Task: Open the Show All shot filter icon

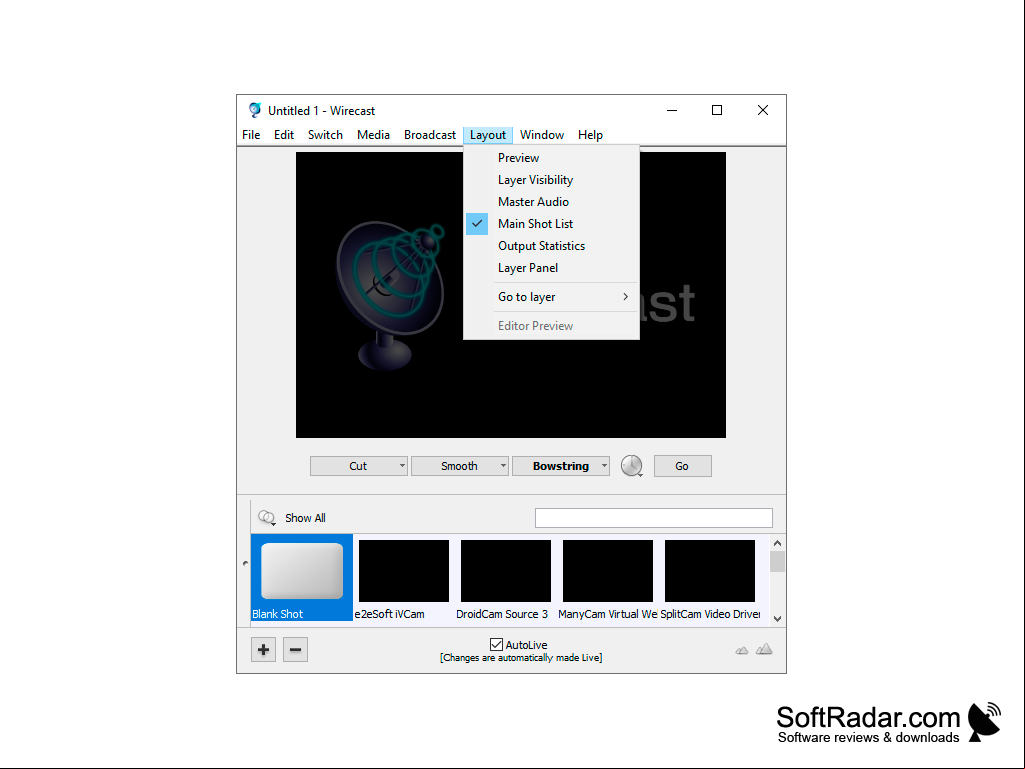Action: click(x=267, y=518)
